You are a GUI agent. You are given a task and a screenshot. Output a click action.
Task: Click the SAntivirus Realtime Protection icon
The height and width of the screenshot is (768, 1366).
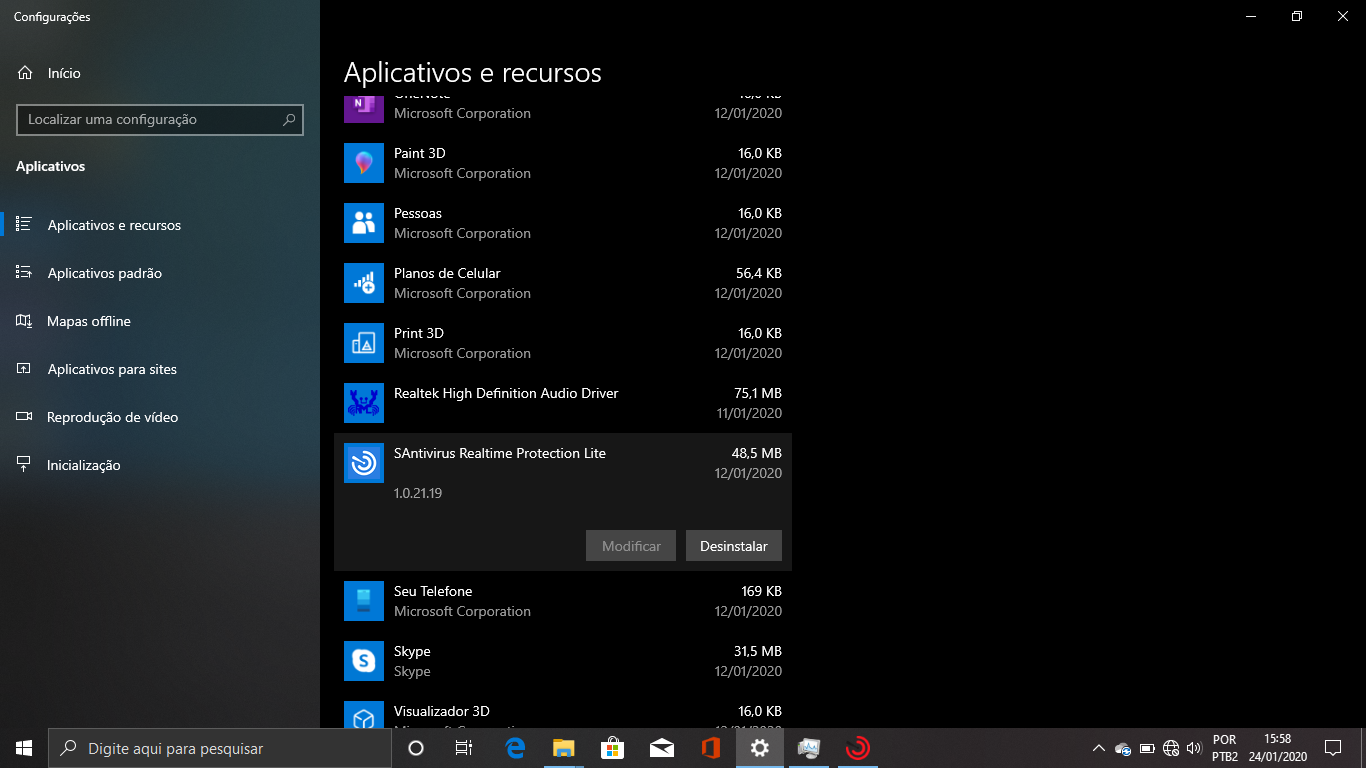[x=364, y=463]
